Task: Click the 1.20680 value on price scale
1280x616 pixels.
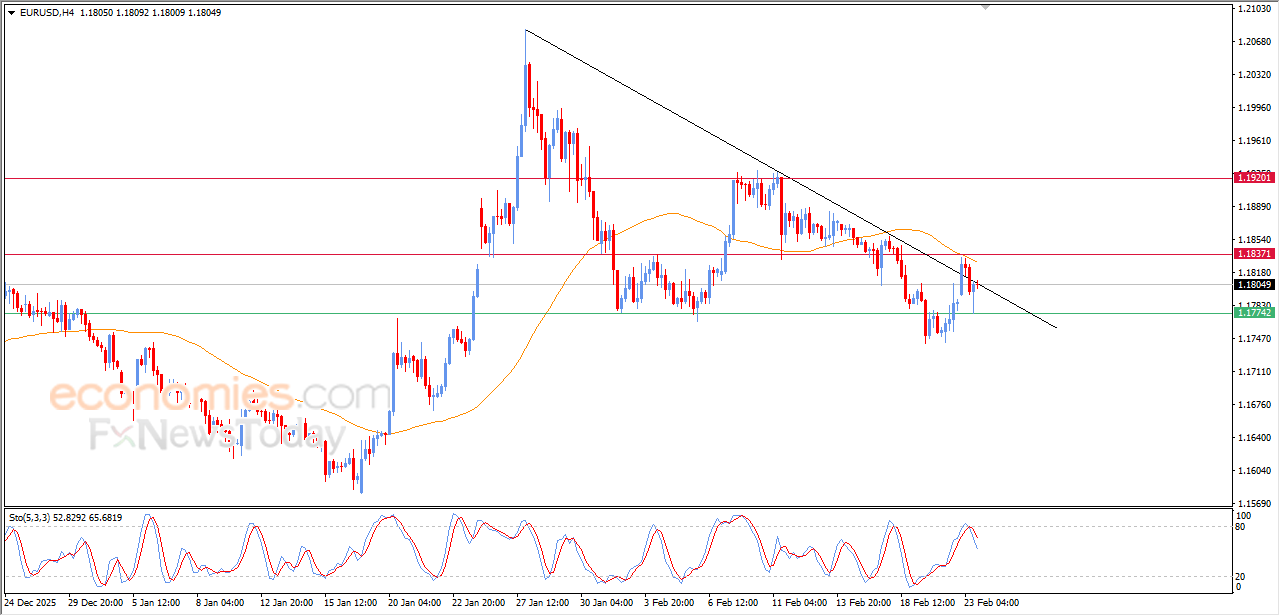Action: pos(1253,42)
